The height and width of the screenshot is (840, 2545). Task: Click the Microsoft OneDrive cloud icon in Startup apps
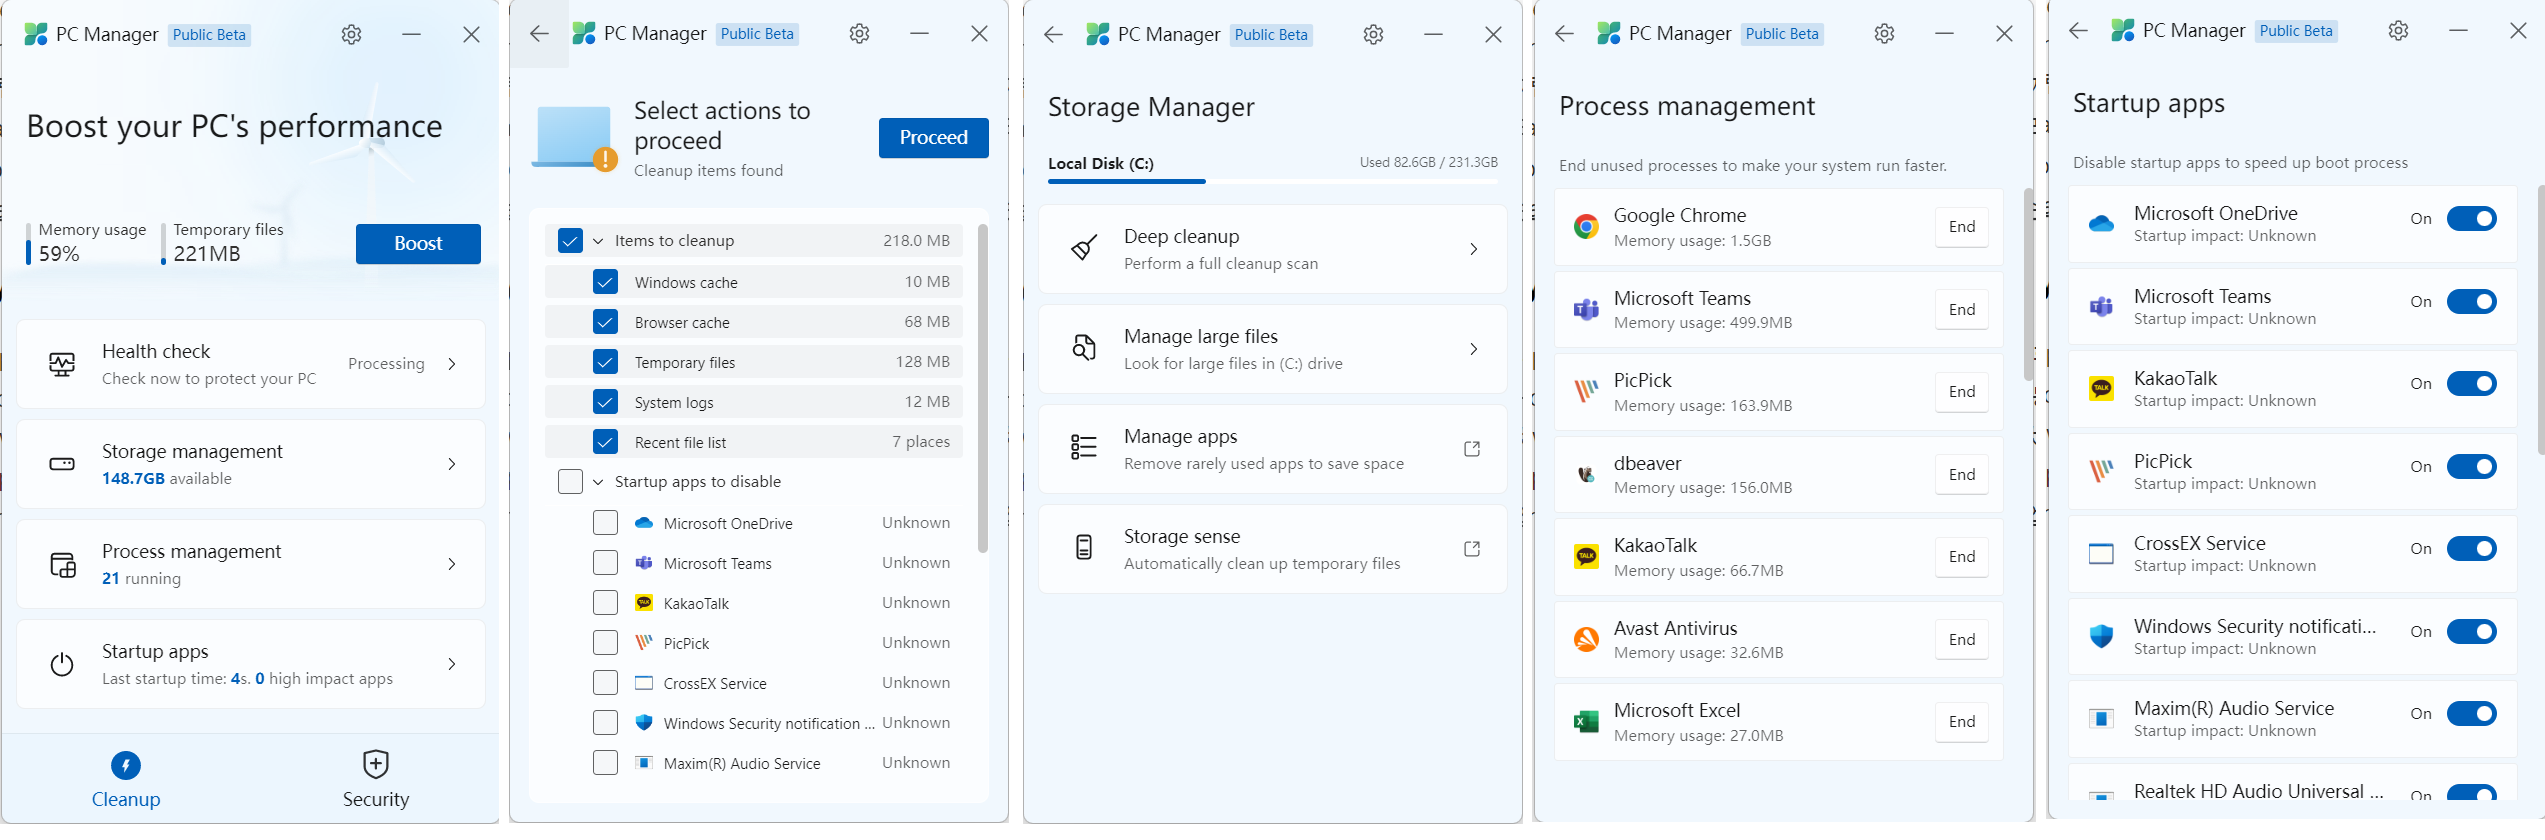(x=2101, y=224)
